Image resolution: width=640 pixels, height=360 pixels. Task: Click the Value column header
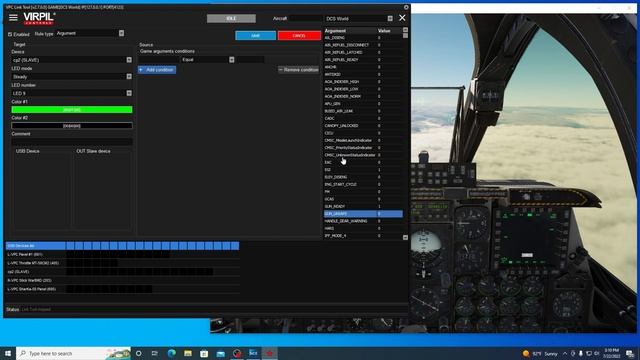(x=389, y=31)
